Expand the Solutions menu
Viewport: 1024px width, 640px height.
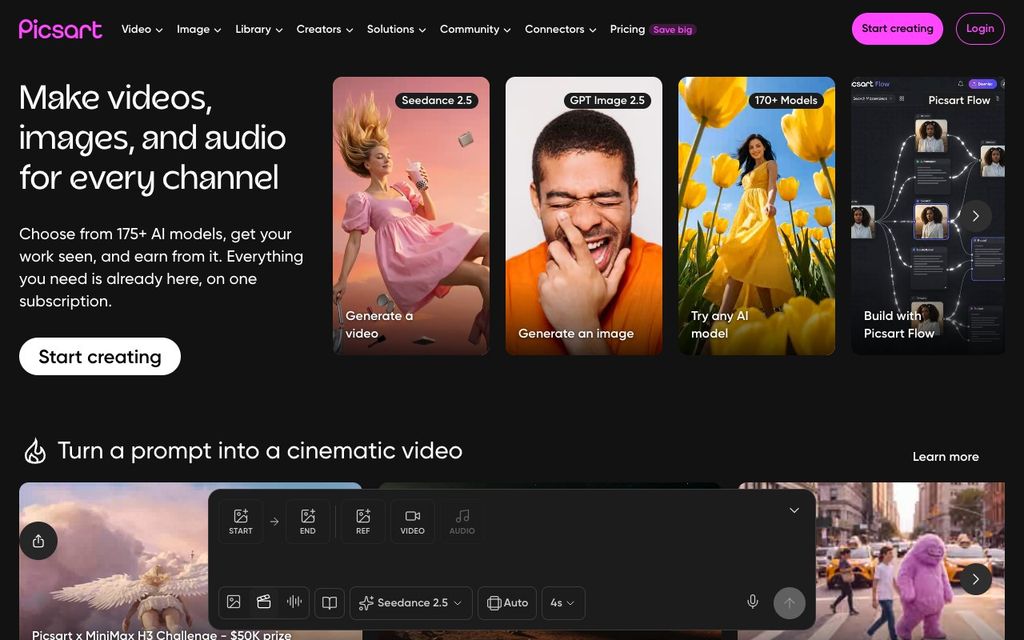pyautogui.click(x=396, y=29)
